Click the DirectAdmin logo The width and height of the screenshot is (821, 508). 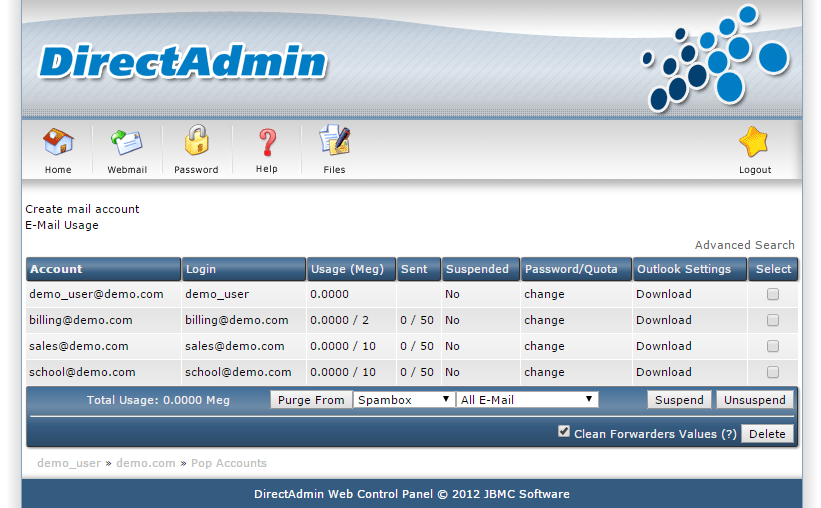pos(183,62)
